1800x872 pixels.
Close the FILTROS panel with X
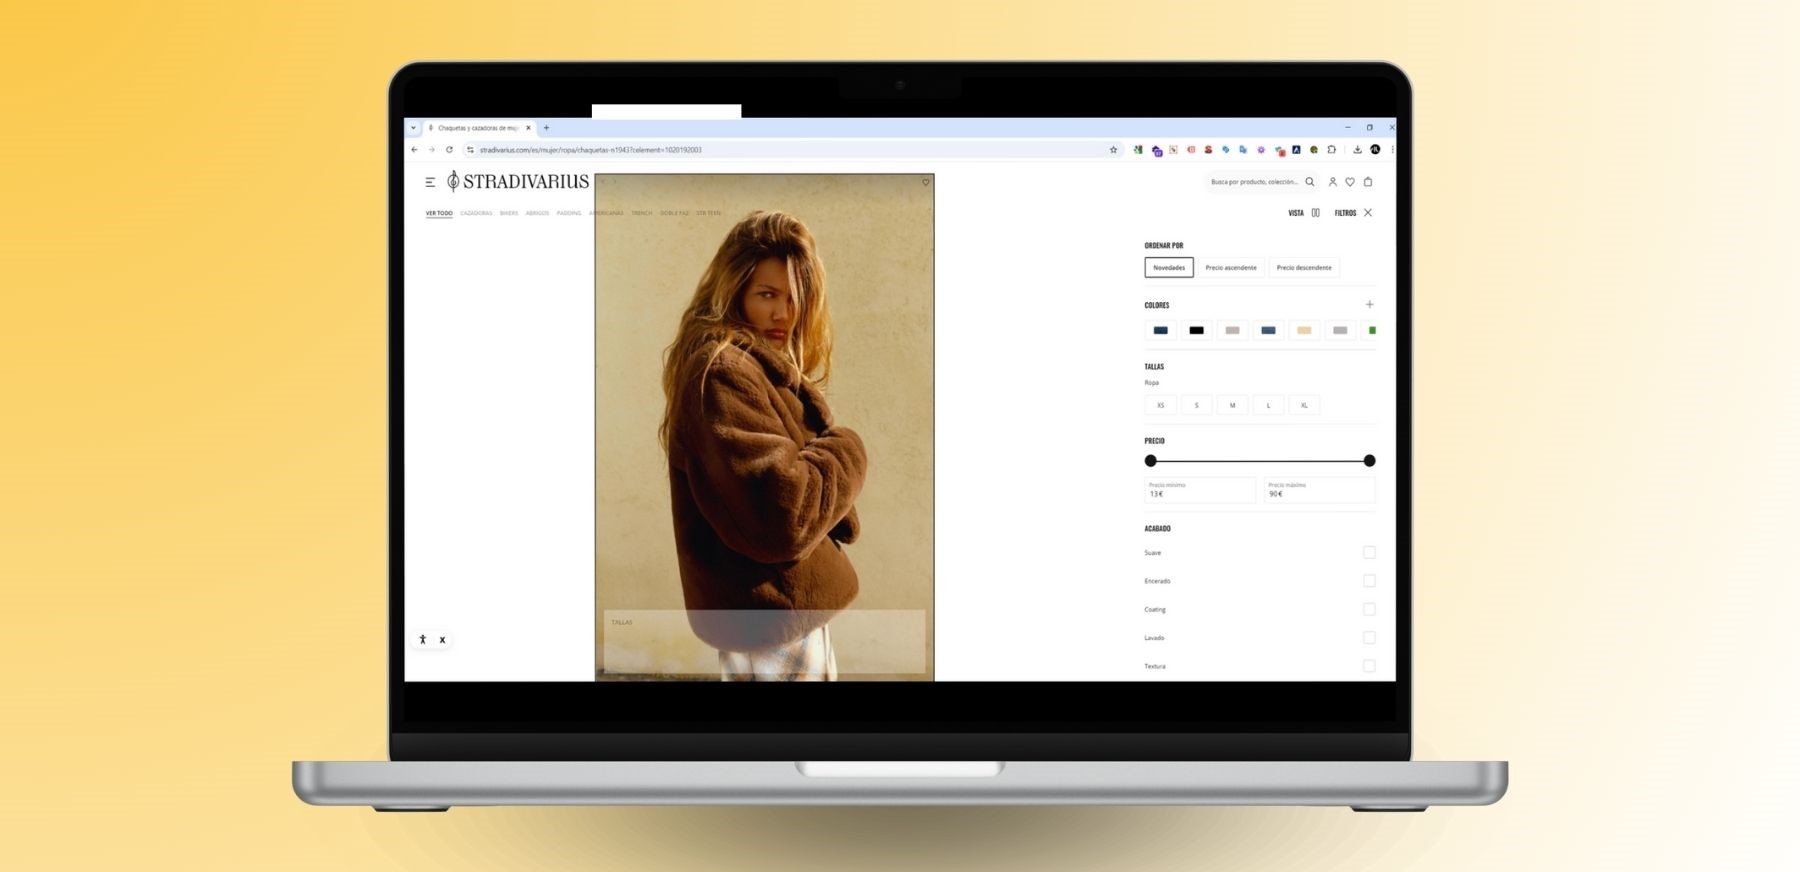1368,213
